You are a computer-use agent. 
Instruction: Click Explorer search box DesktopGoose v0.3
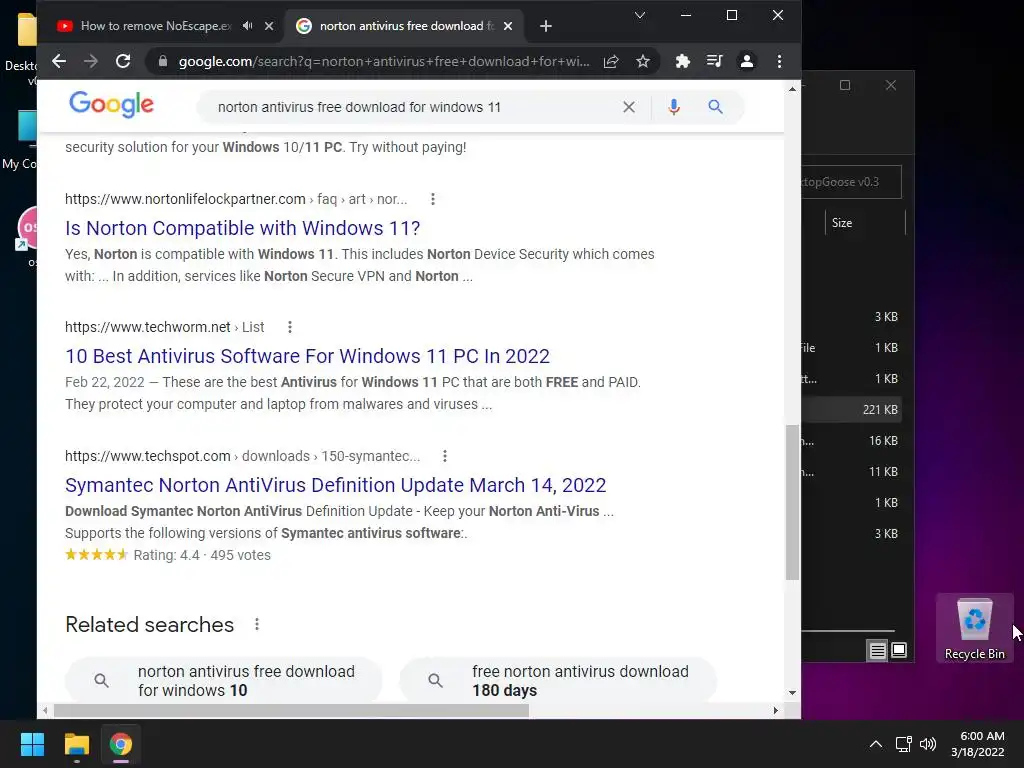(852, 182)
